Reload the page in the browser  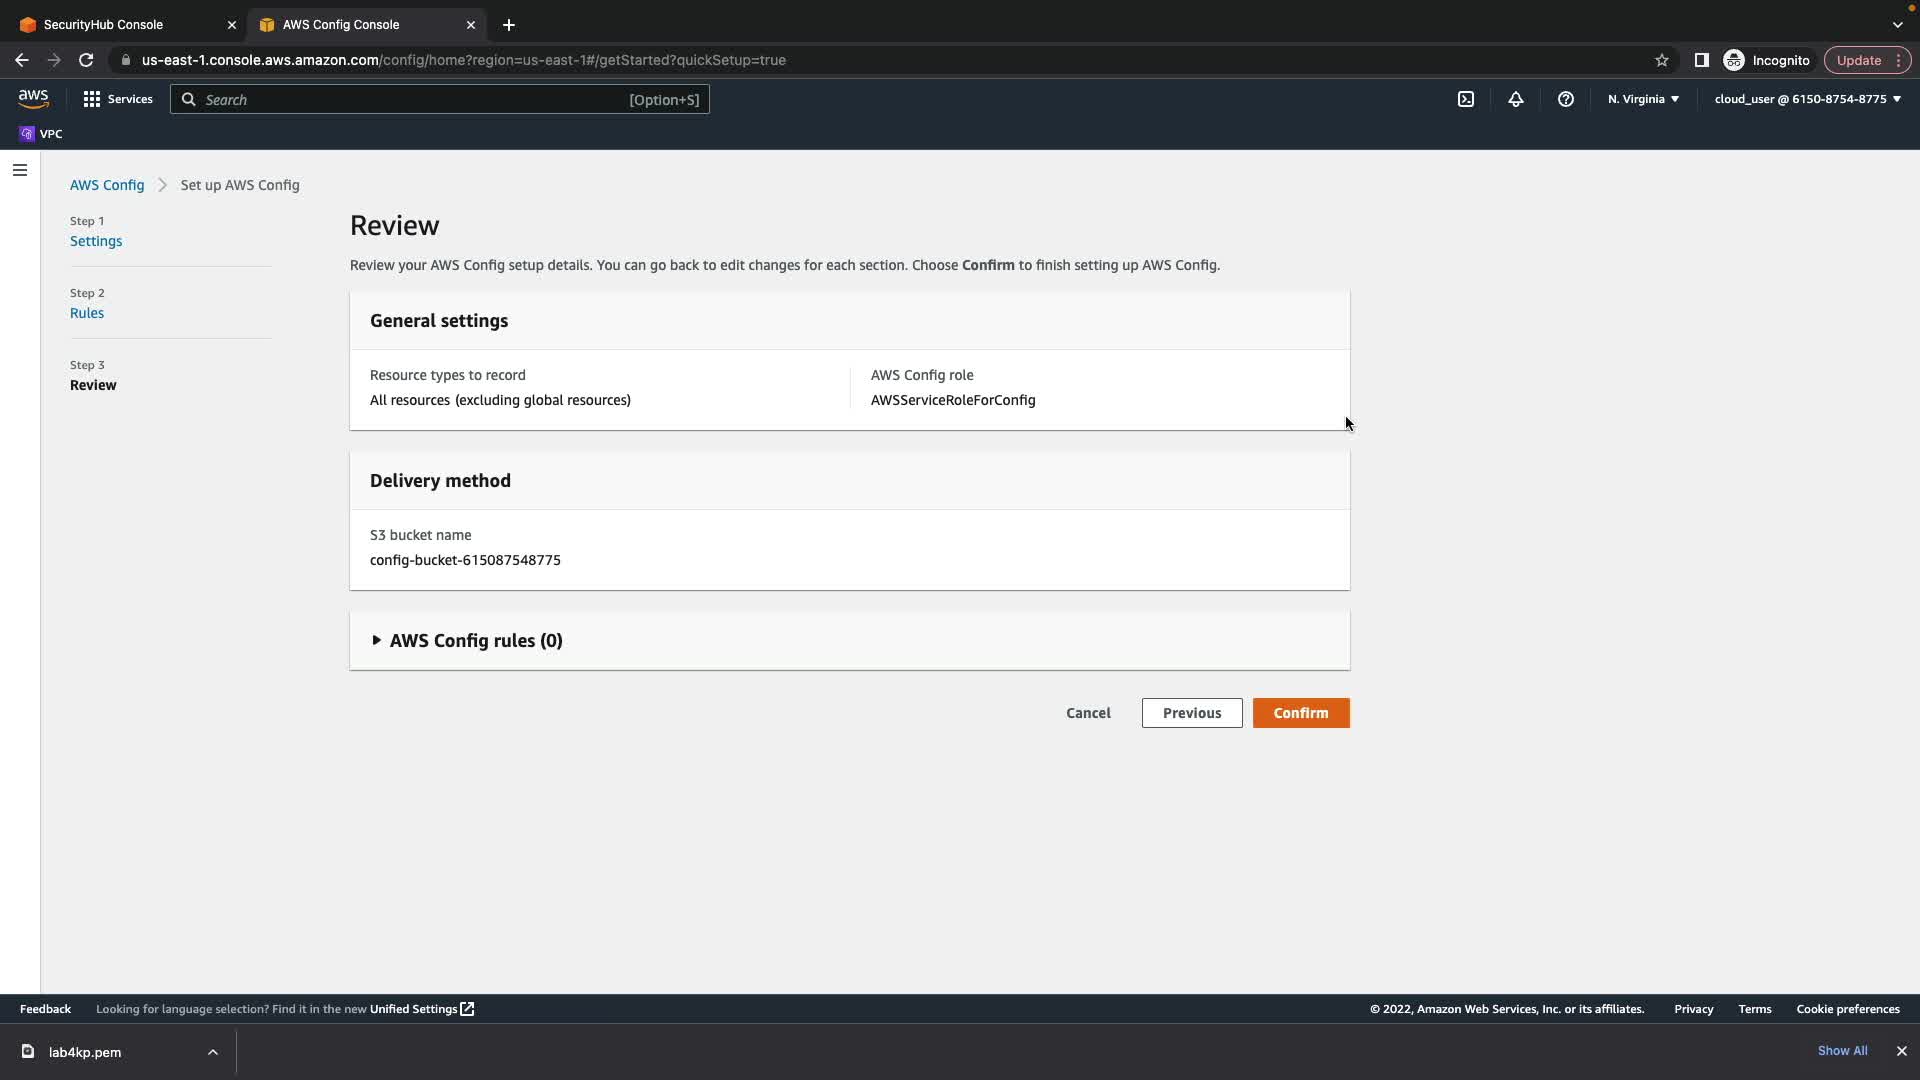coord(86,60)
